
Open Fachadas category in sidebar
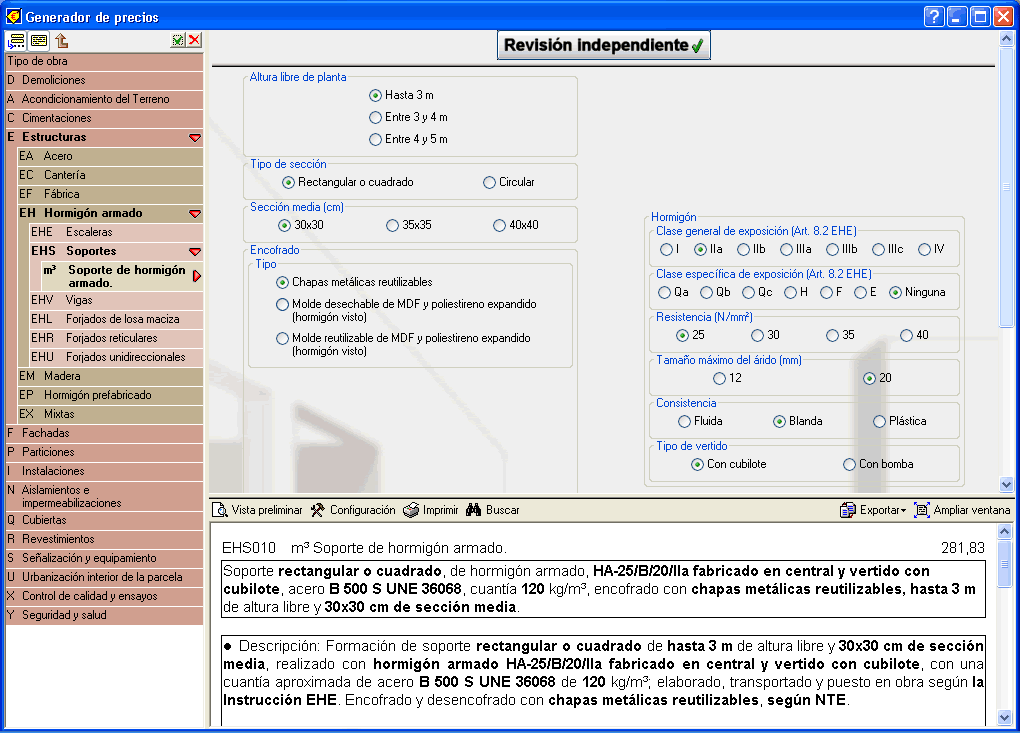pos(45,433)
